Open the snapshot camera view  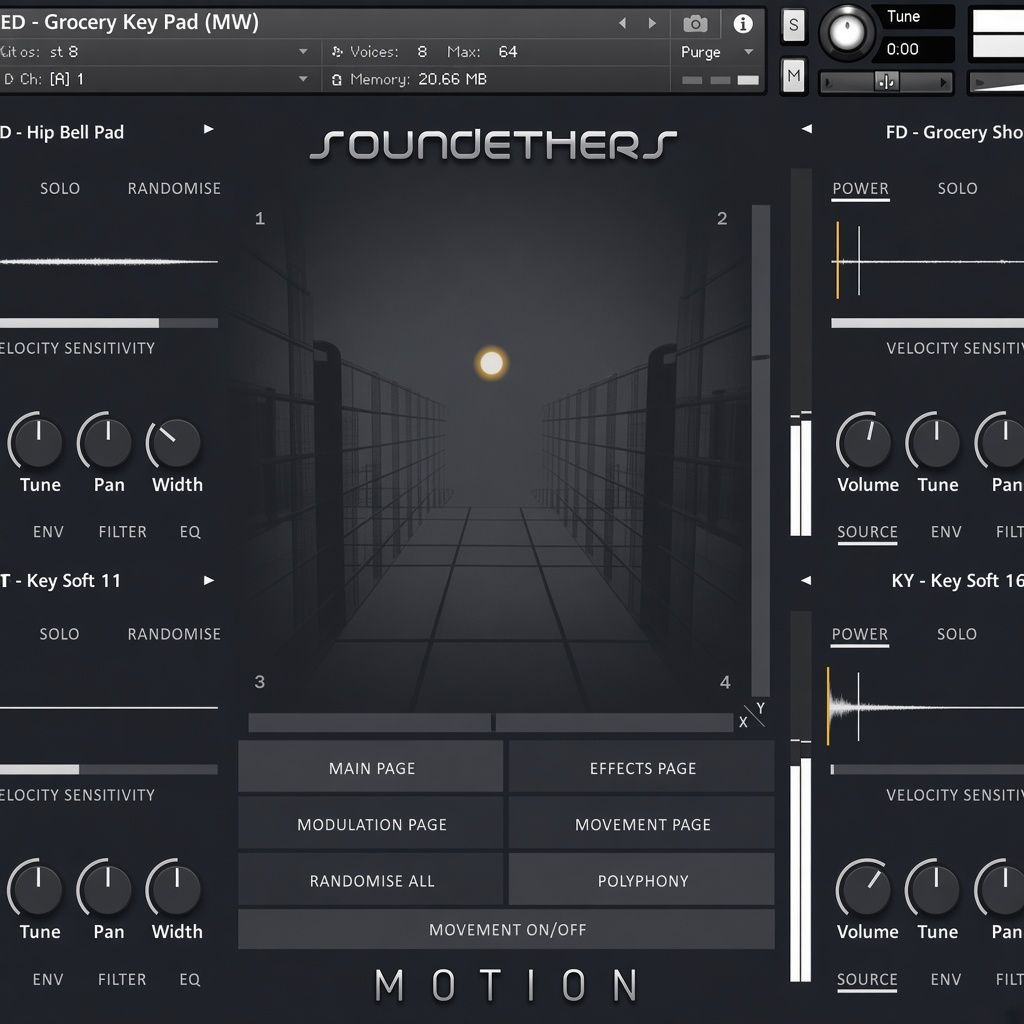(x=695, y=24)
